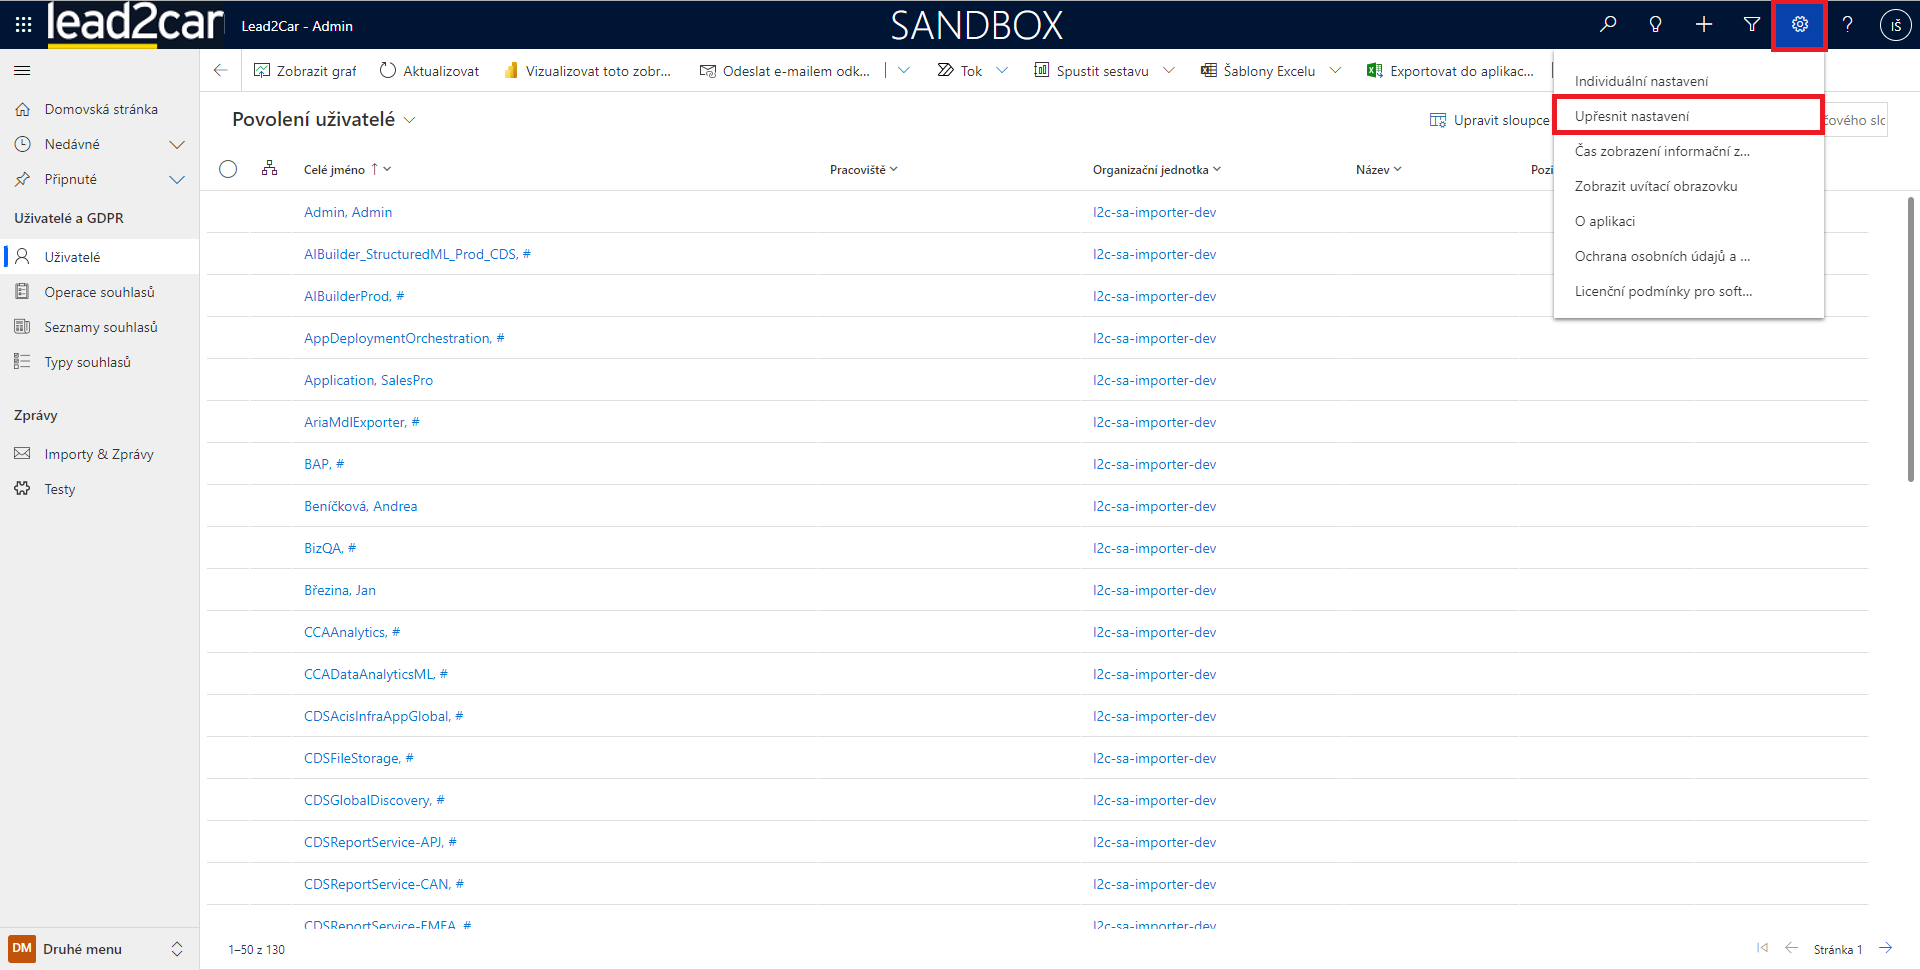Screen dimensions: 1920x970
Task: Expand the Připnuté section
Action: [177, 180]
